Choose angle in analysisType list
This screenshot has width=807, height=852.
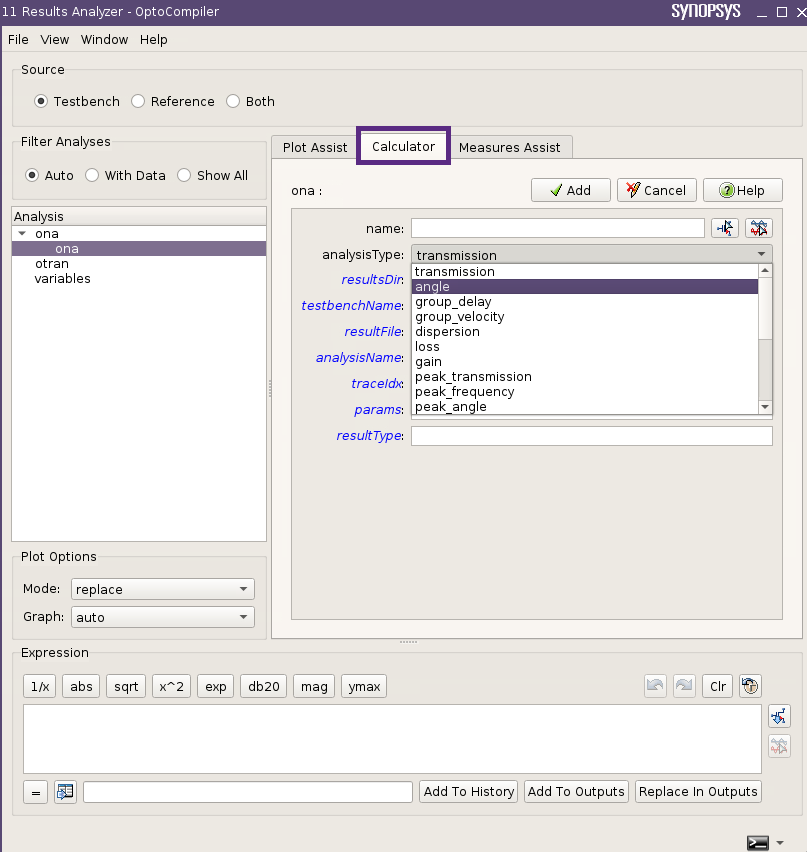point(585,286)
